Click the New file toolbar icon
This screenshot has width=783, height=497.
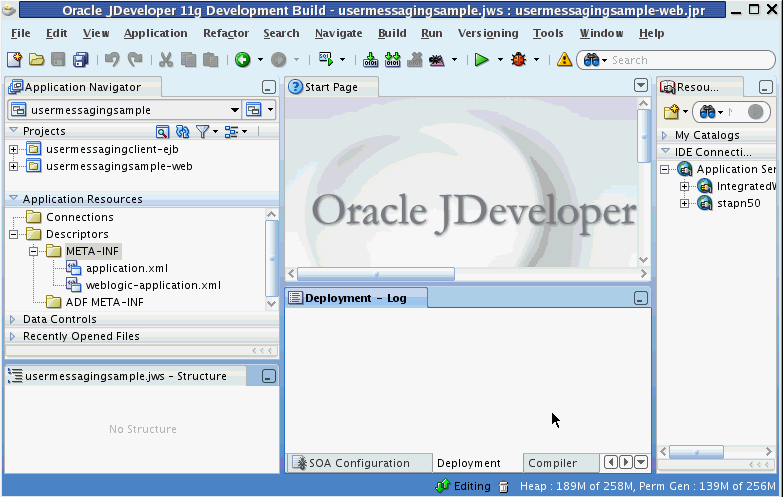tap(14, 60)
